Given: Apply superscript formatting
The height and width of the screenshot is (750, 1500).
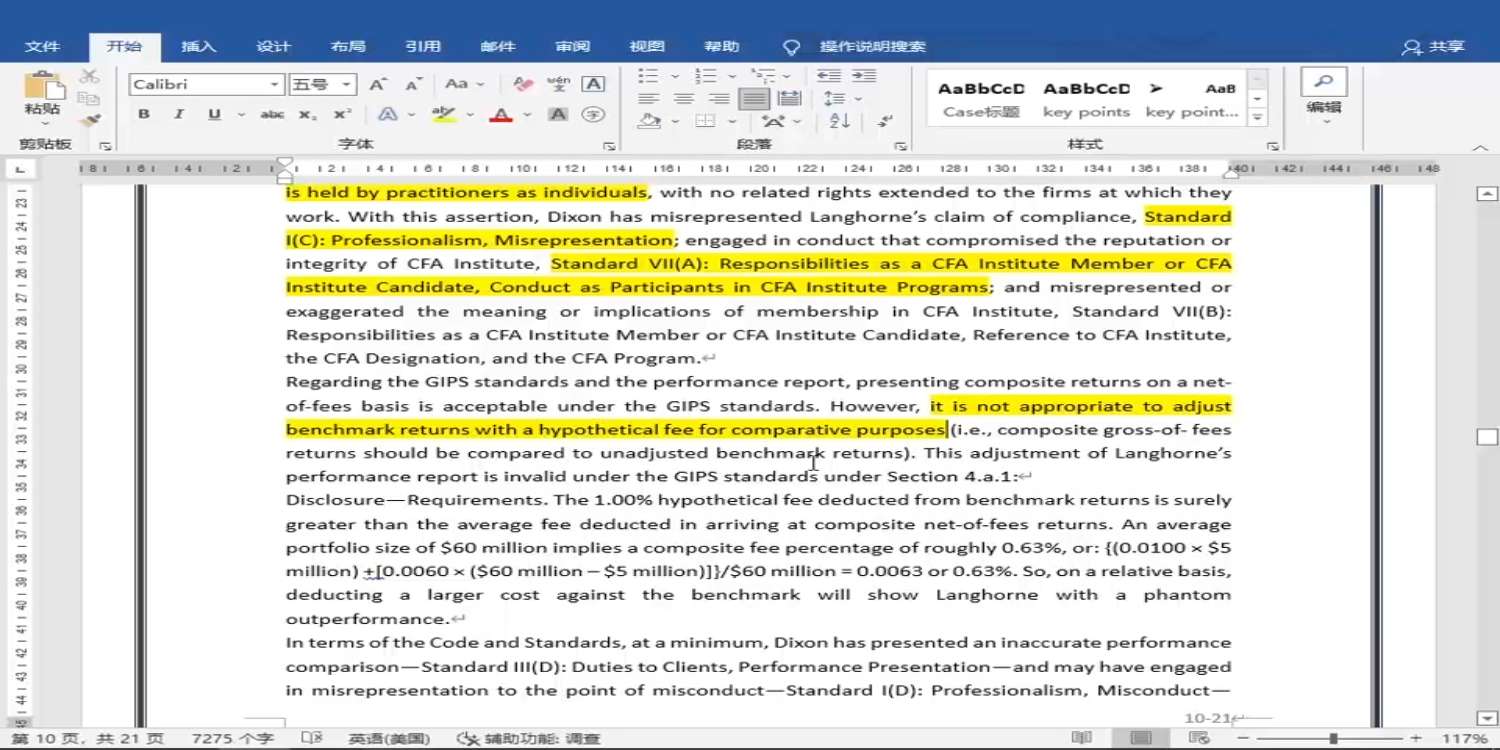Looking at the screenshot, I should point(342,114).
